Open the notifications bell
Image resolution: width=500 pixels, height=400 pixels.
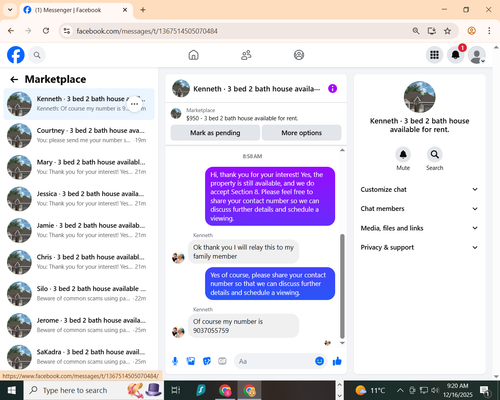[455, 55]
